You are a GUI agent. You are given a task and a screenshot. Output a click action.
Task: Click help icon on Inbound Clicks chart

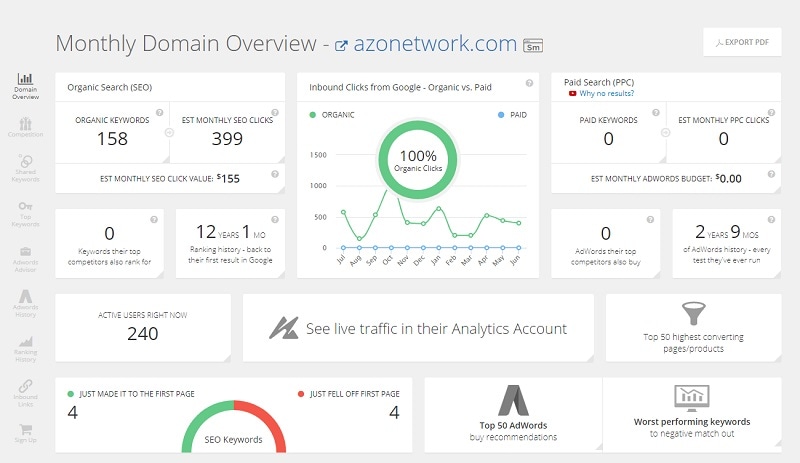point(530,83)
